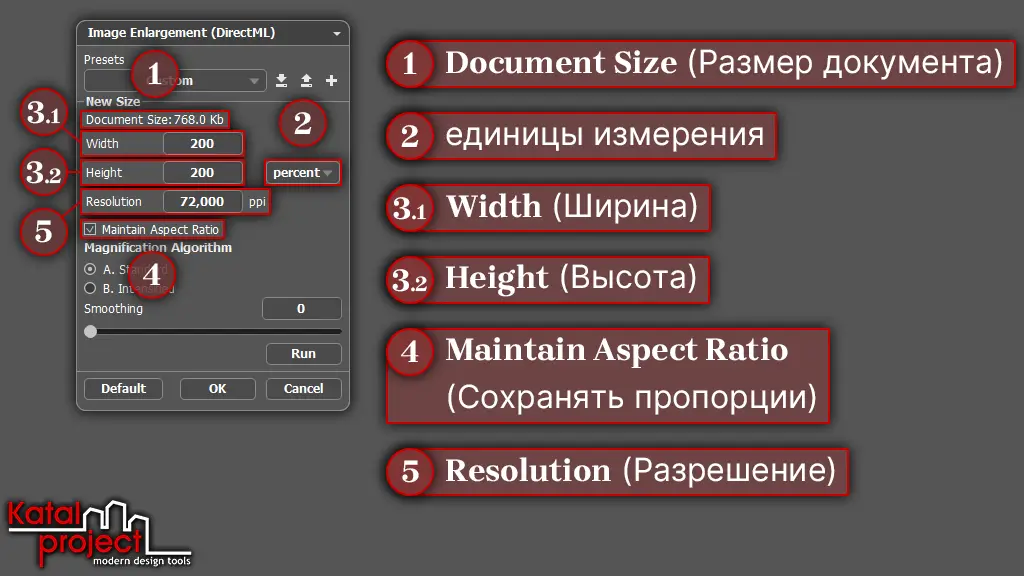
Task: Click the plus icon to add preset
Action: pyautogui.click(x=332, y=81)
